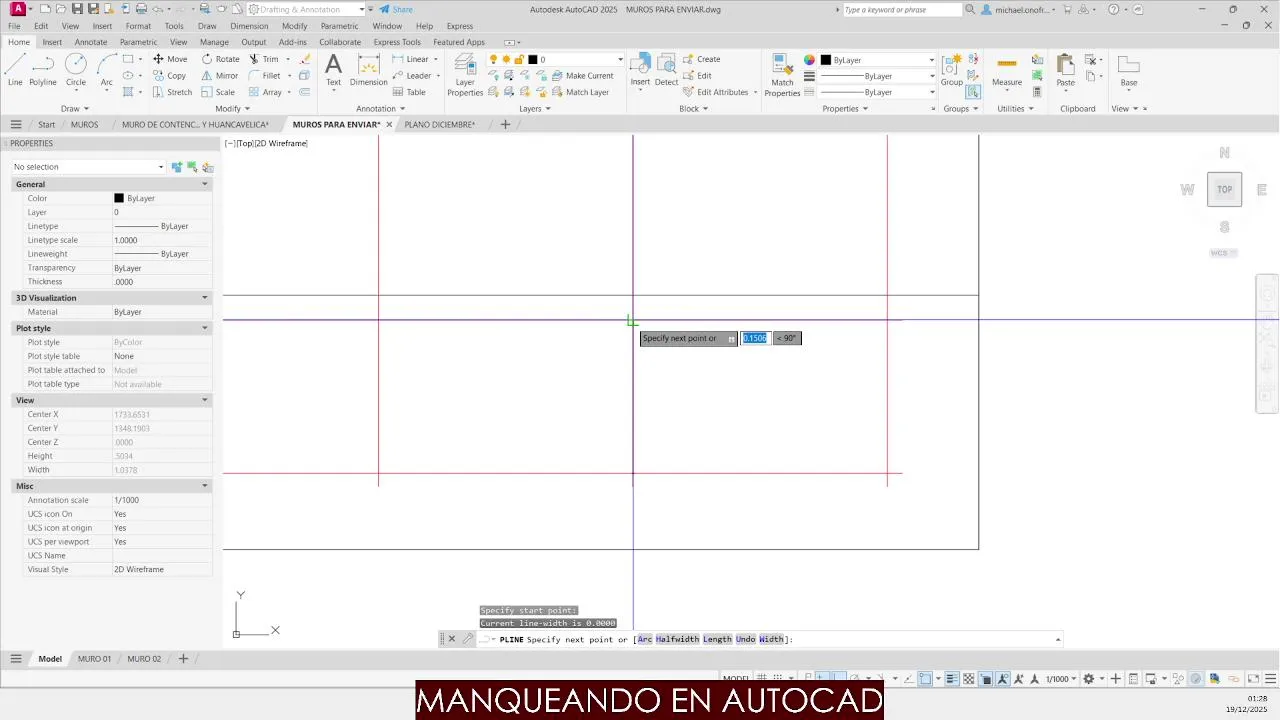Toggle the PICKADD selection mode button
Screen dimensions: 1280x720
pos(177,167)
